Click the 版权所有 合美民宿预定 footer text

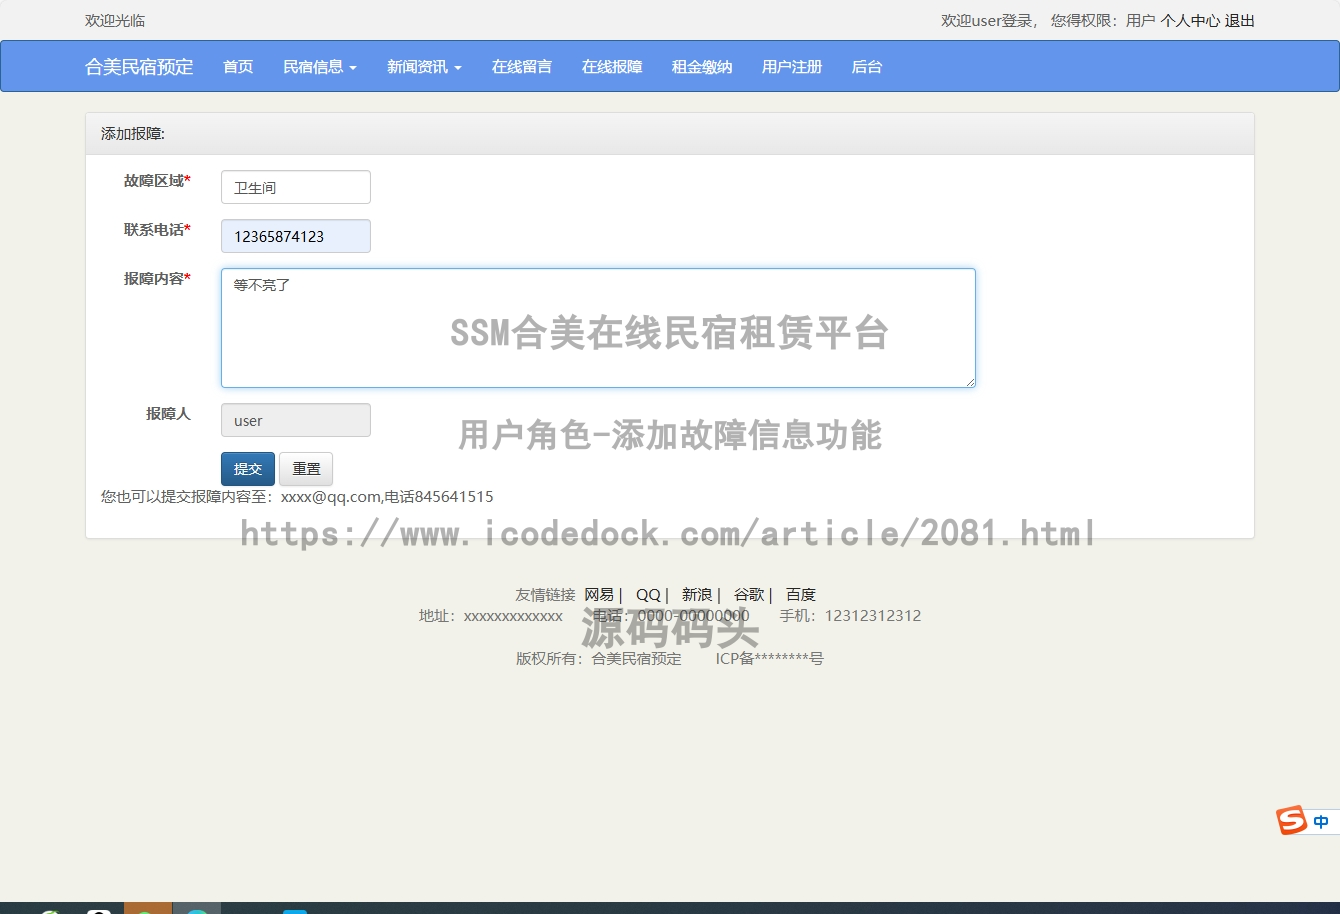pyautogui.click(x=599, y=658)
